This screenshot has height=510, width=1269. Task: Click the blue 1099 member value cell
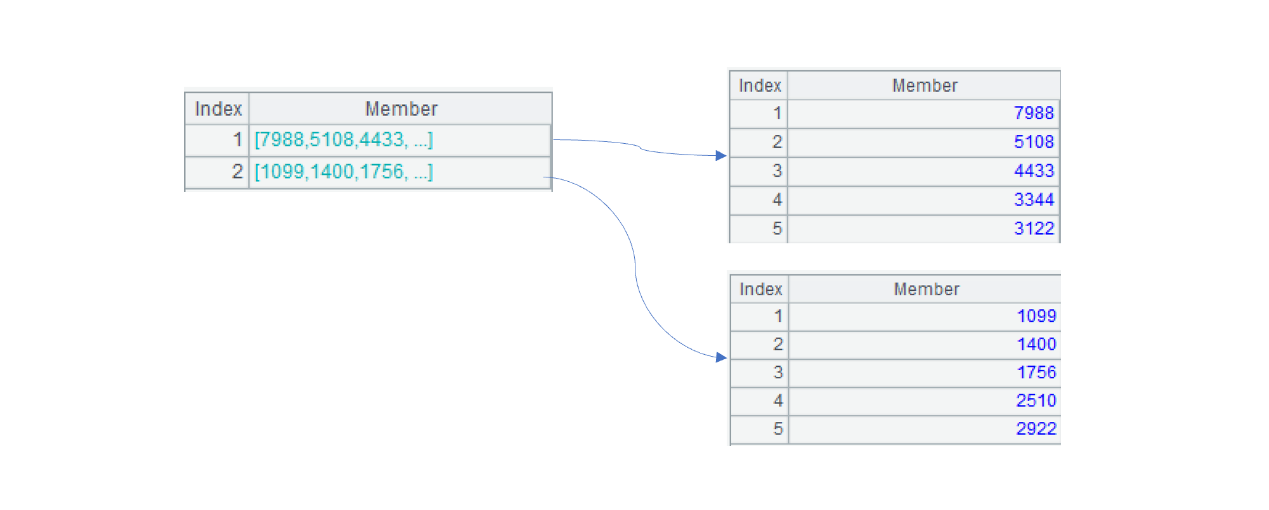coord(1036,316)
